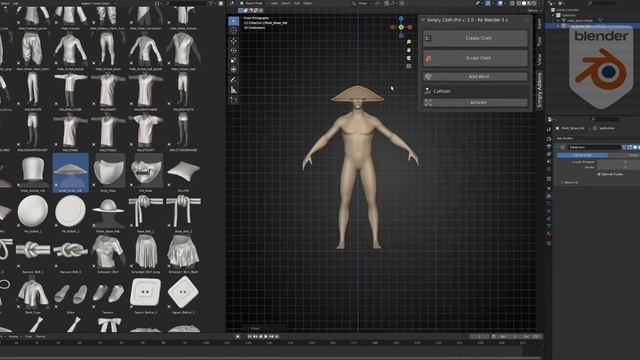
Task: Open the View sidebar tab
Action: [x=539, y=60]
